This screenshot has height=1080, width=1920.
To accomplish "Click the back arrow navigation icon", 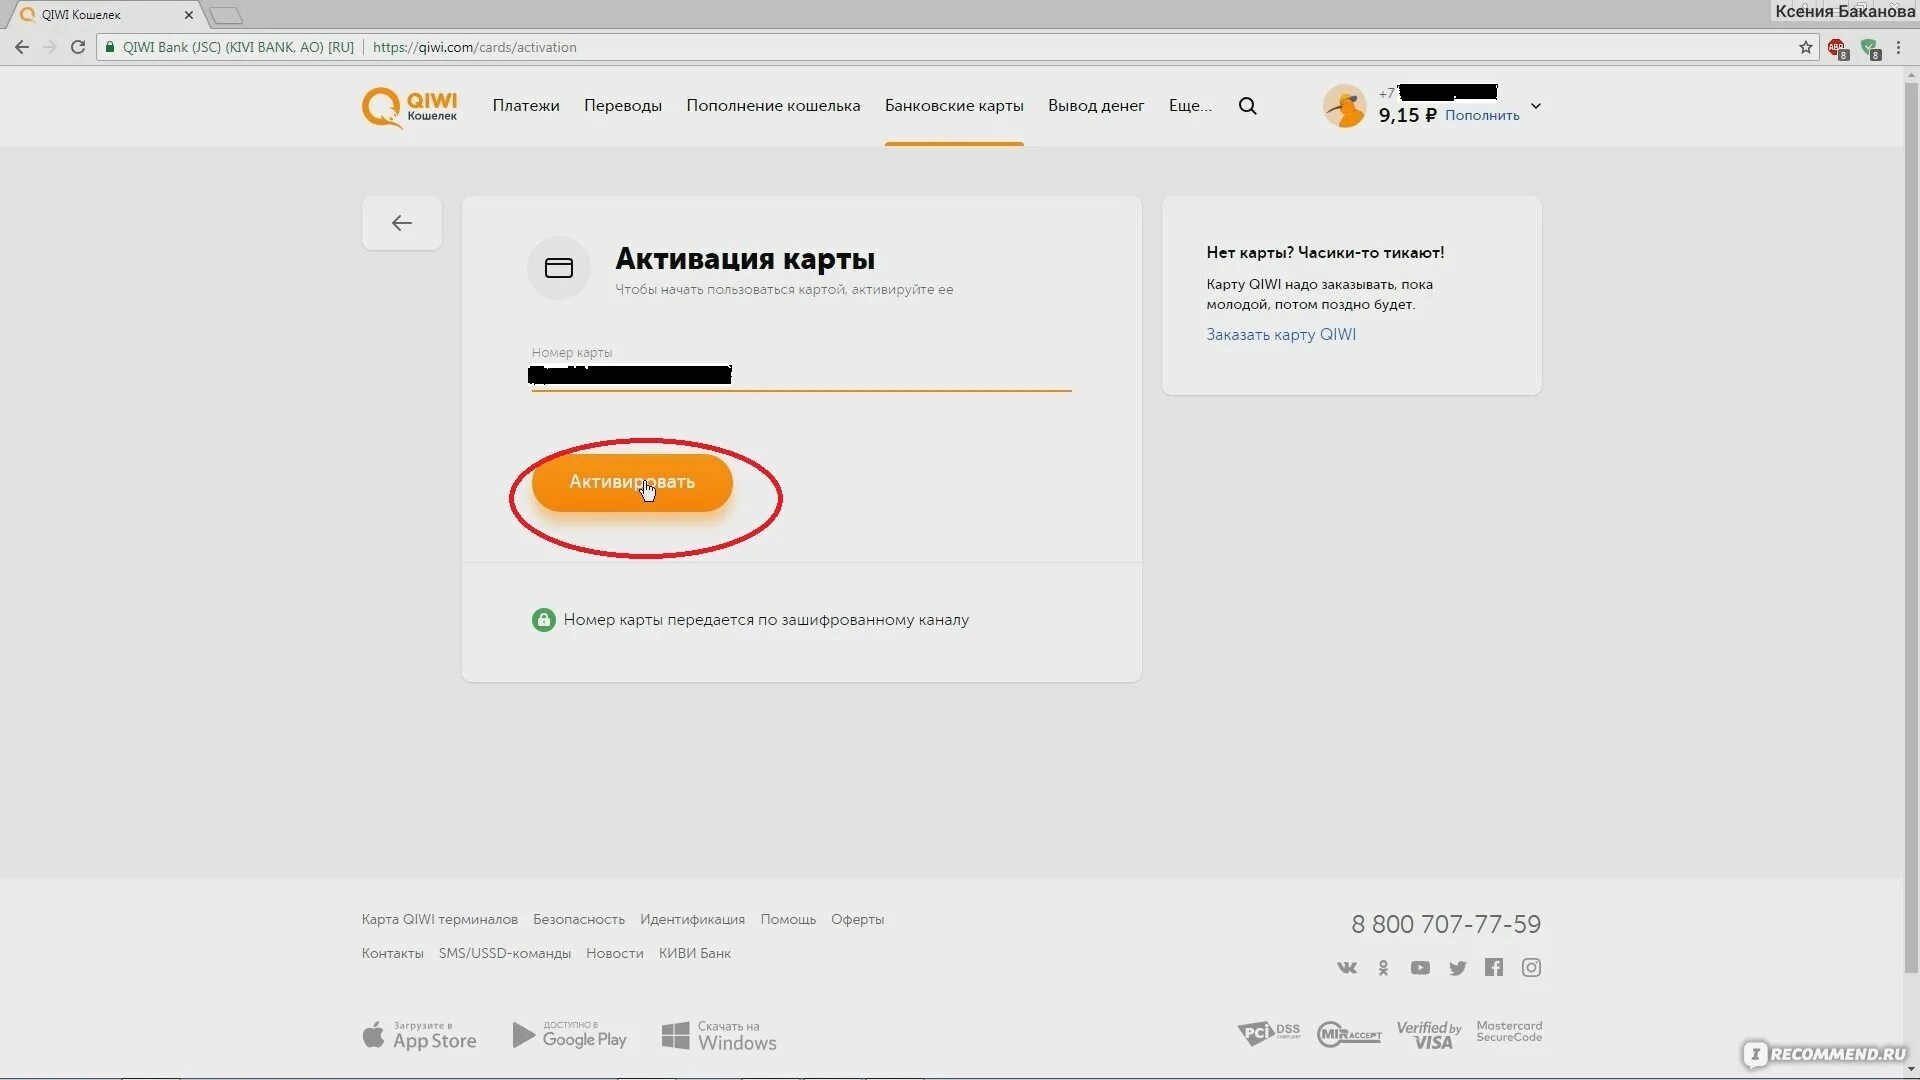I will pyautogui.click(x=401, y=223).
